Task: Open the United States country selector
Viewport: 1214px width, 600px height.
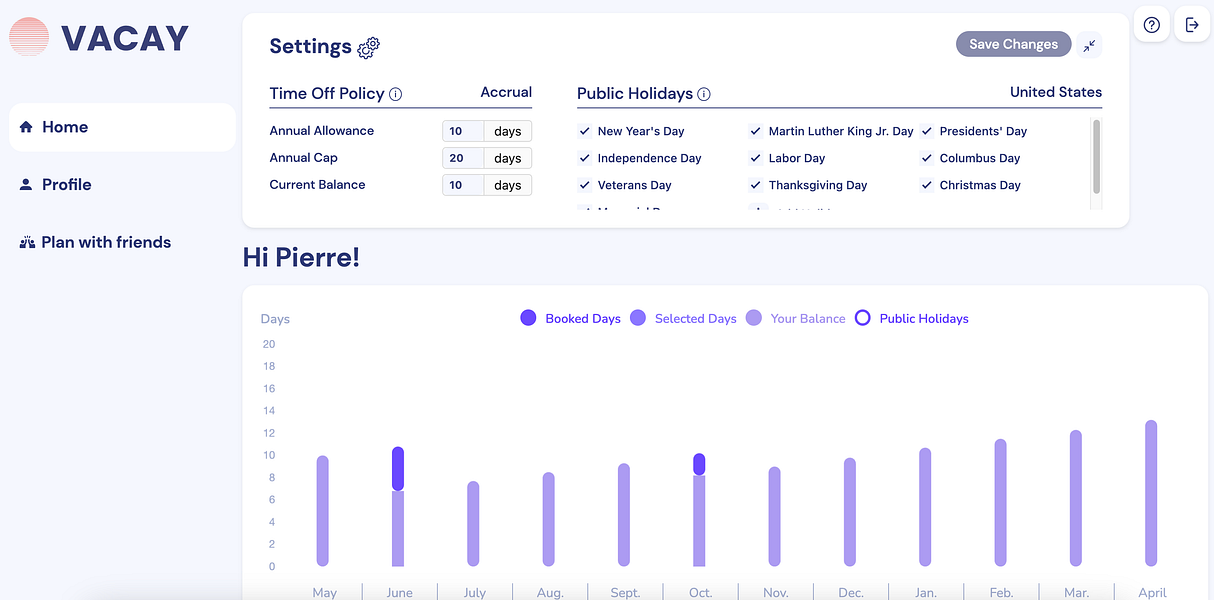Action: point(1056,92)
